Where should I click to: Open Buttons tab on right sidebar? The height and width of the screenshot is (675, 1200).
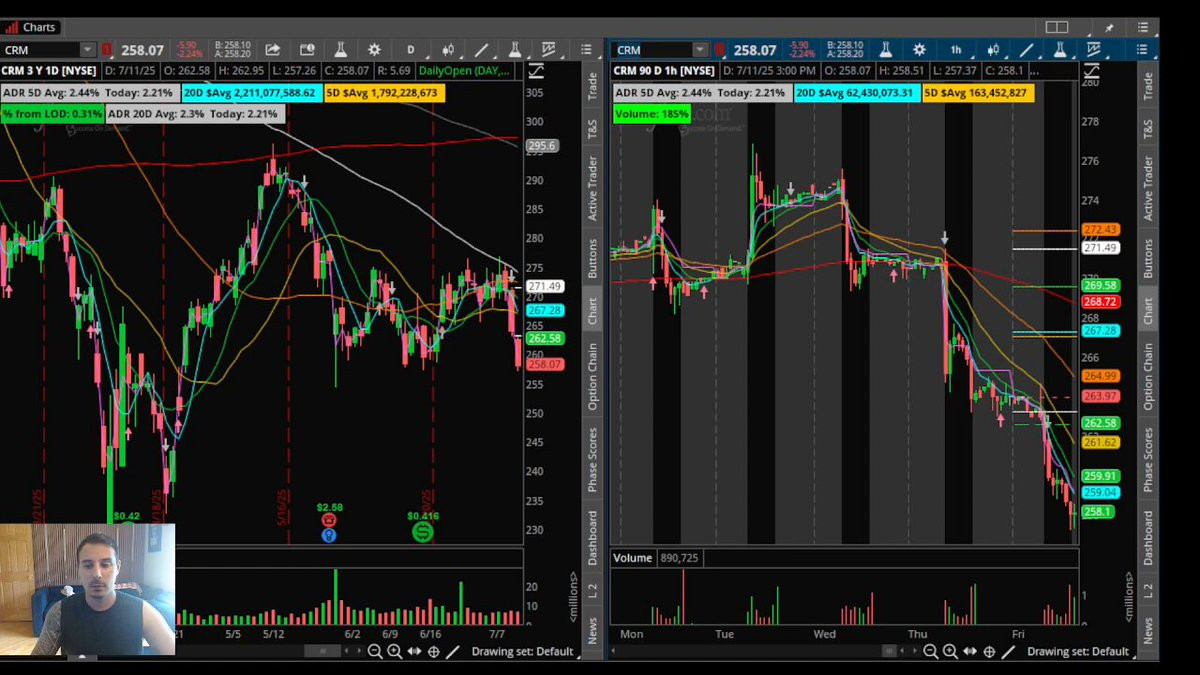tap(1148, 258)
